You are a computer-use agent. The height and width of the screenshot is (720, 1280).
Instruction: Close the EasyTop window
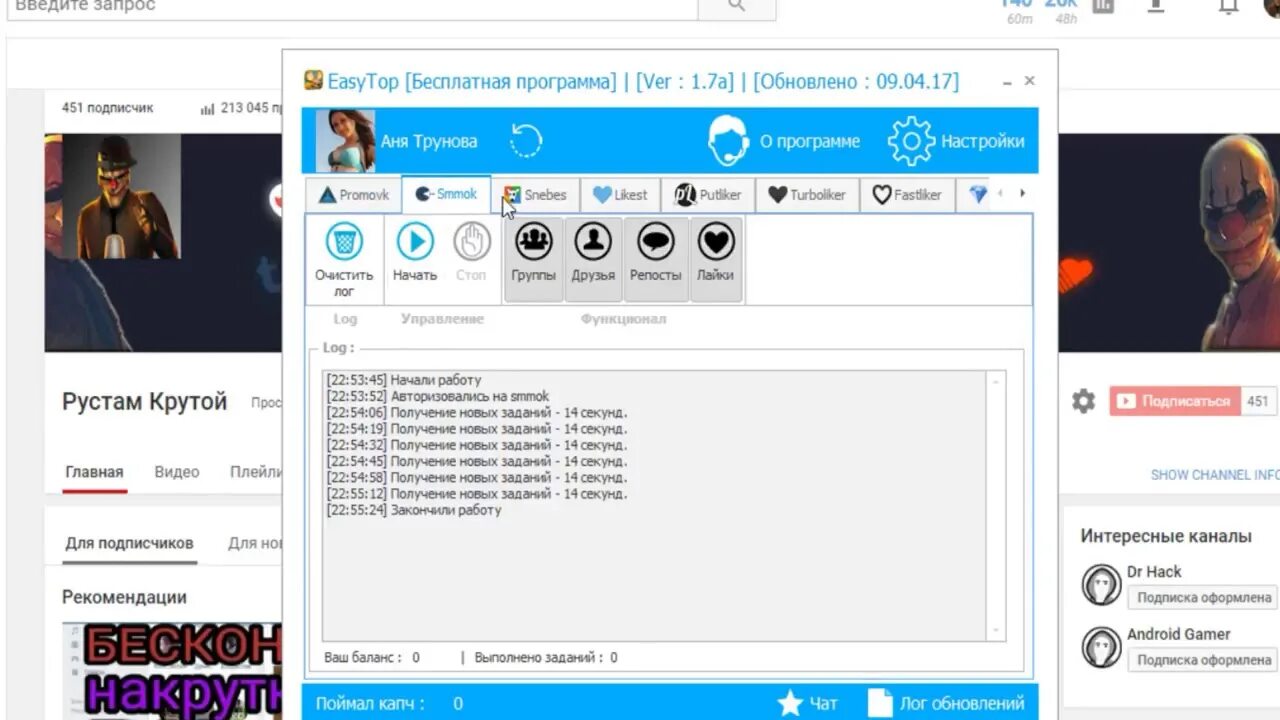pos(1030,81)
